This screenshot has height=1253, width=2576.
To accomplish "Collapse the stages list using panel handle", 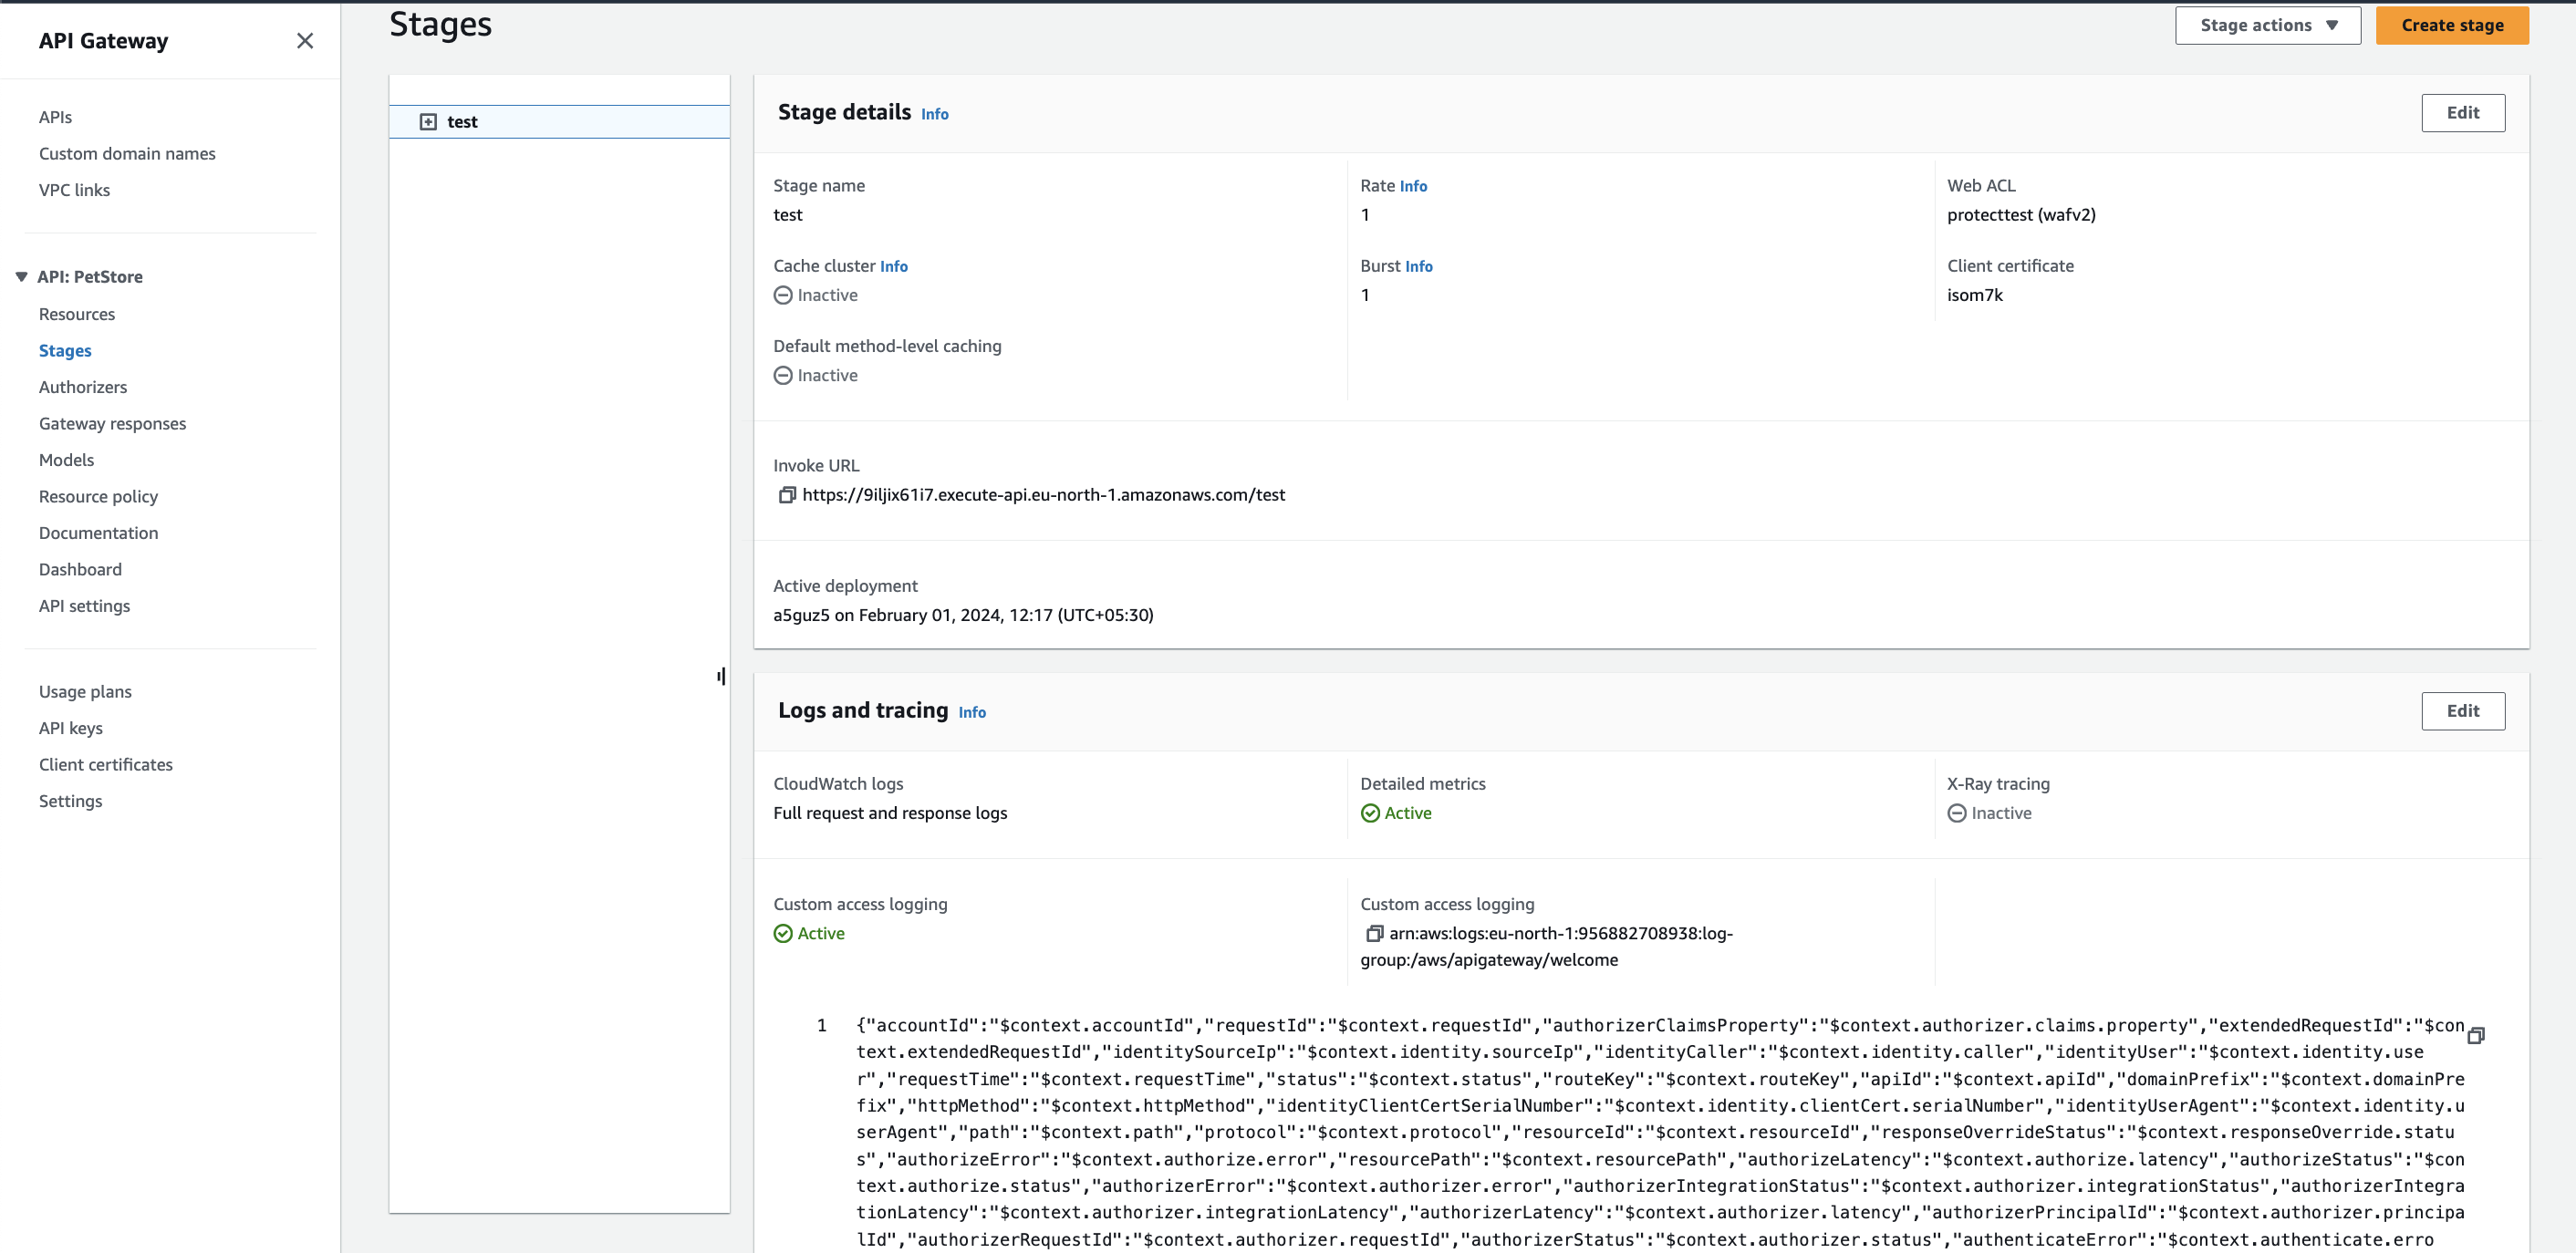I will [x=720, y=676].
